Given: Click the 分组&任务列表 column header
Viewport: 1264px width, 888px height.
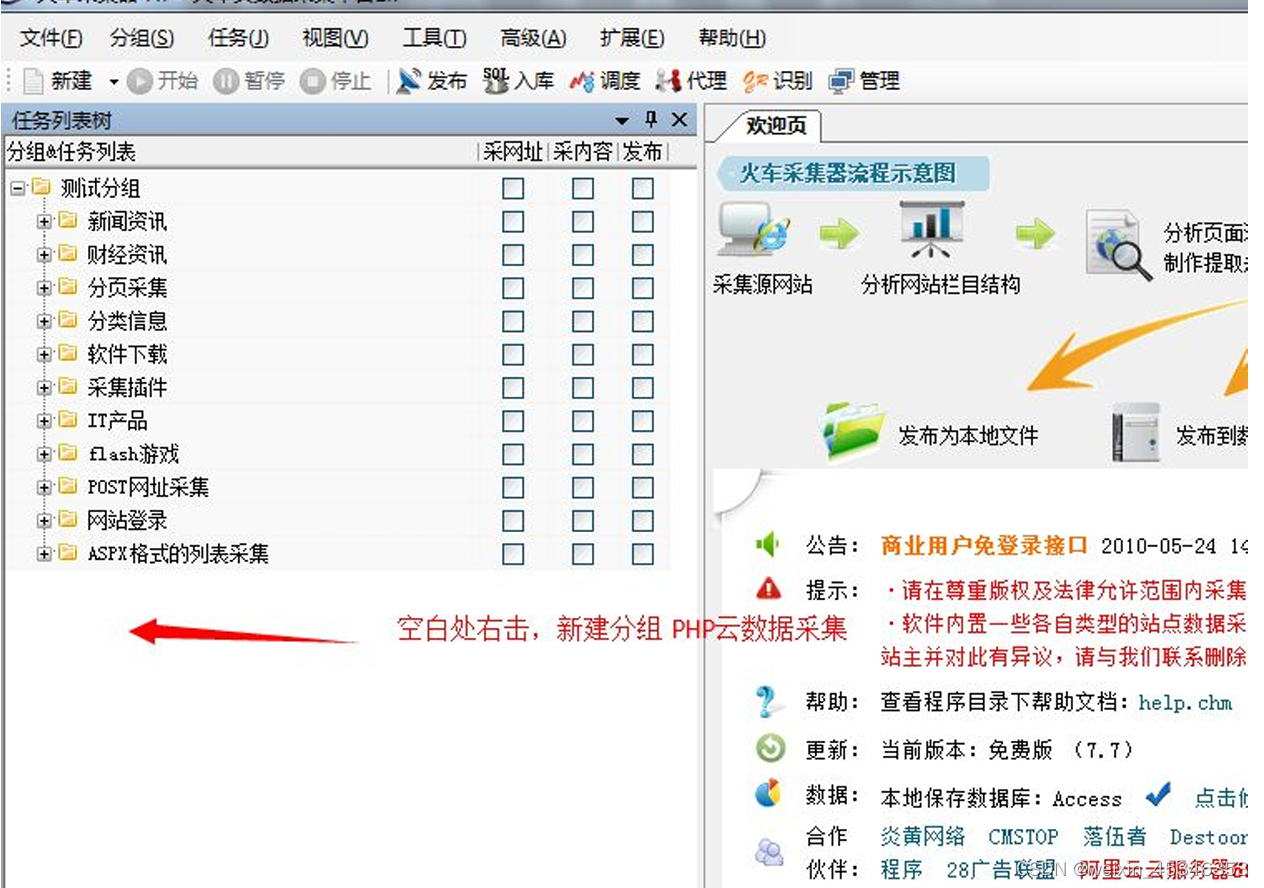Looking at the screenshot, I should click(x=71, y=152).
